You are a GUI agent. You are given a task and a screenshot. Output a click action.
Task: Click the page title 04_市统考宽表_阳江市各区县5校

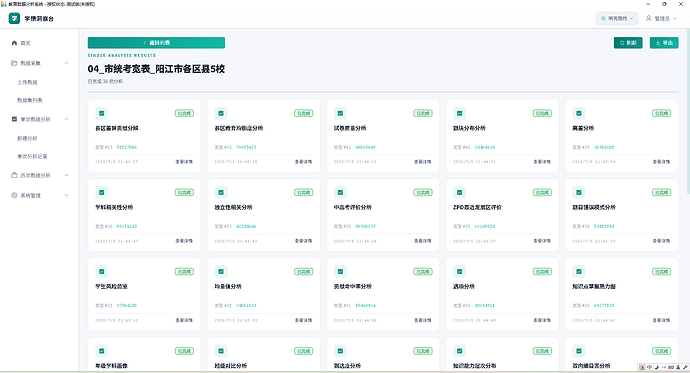pos(156,69)
